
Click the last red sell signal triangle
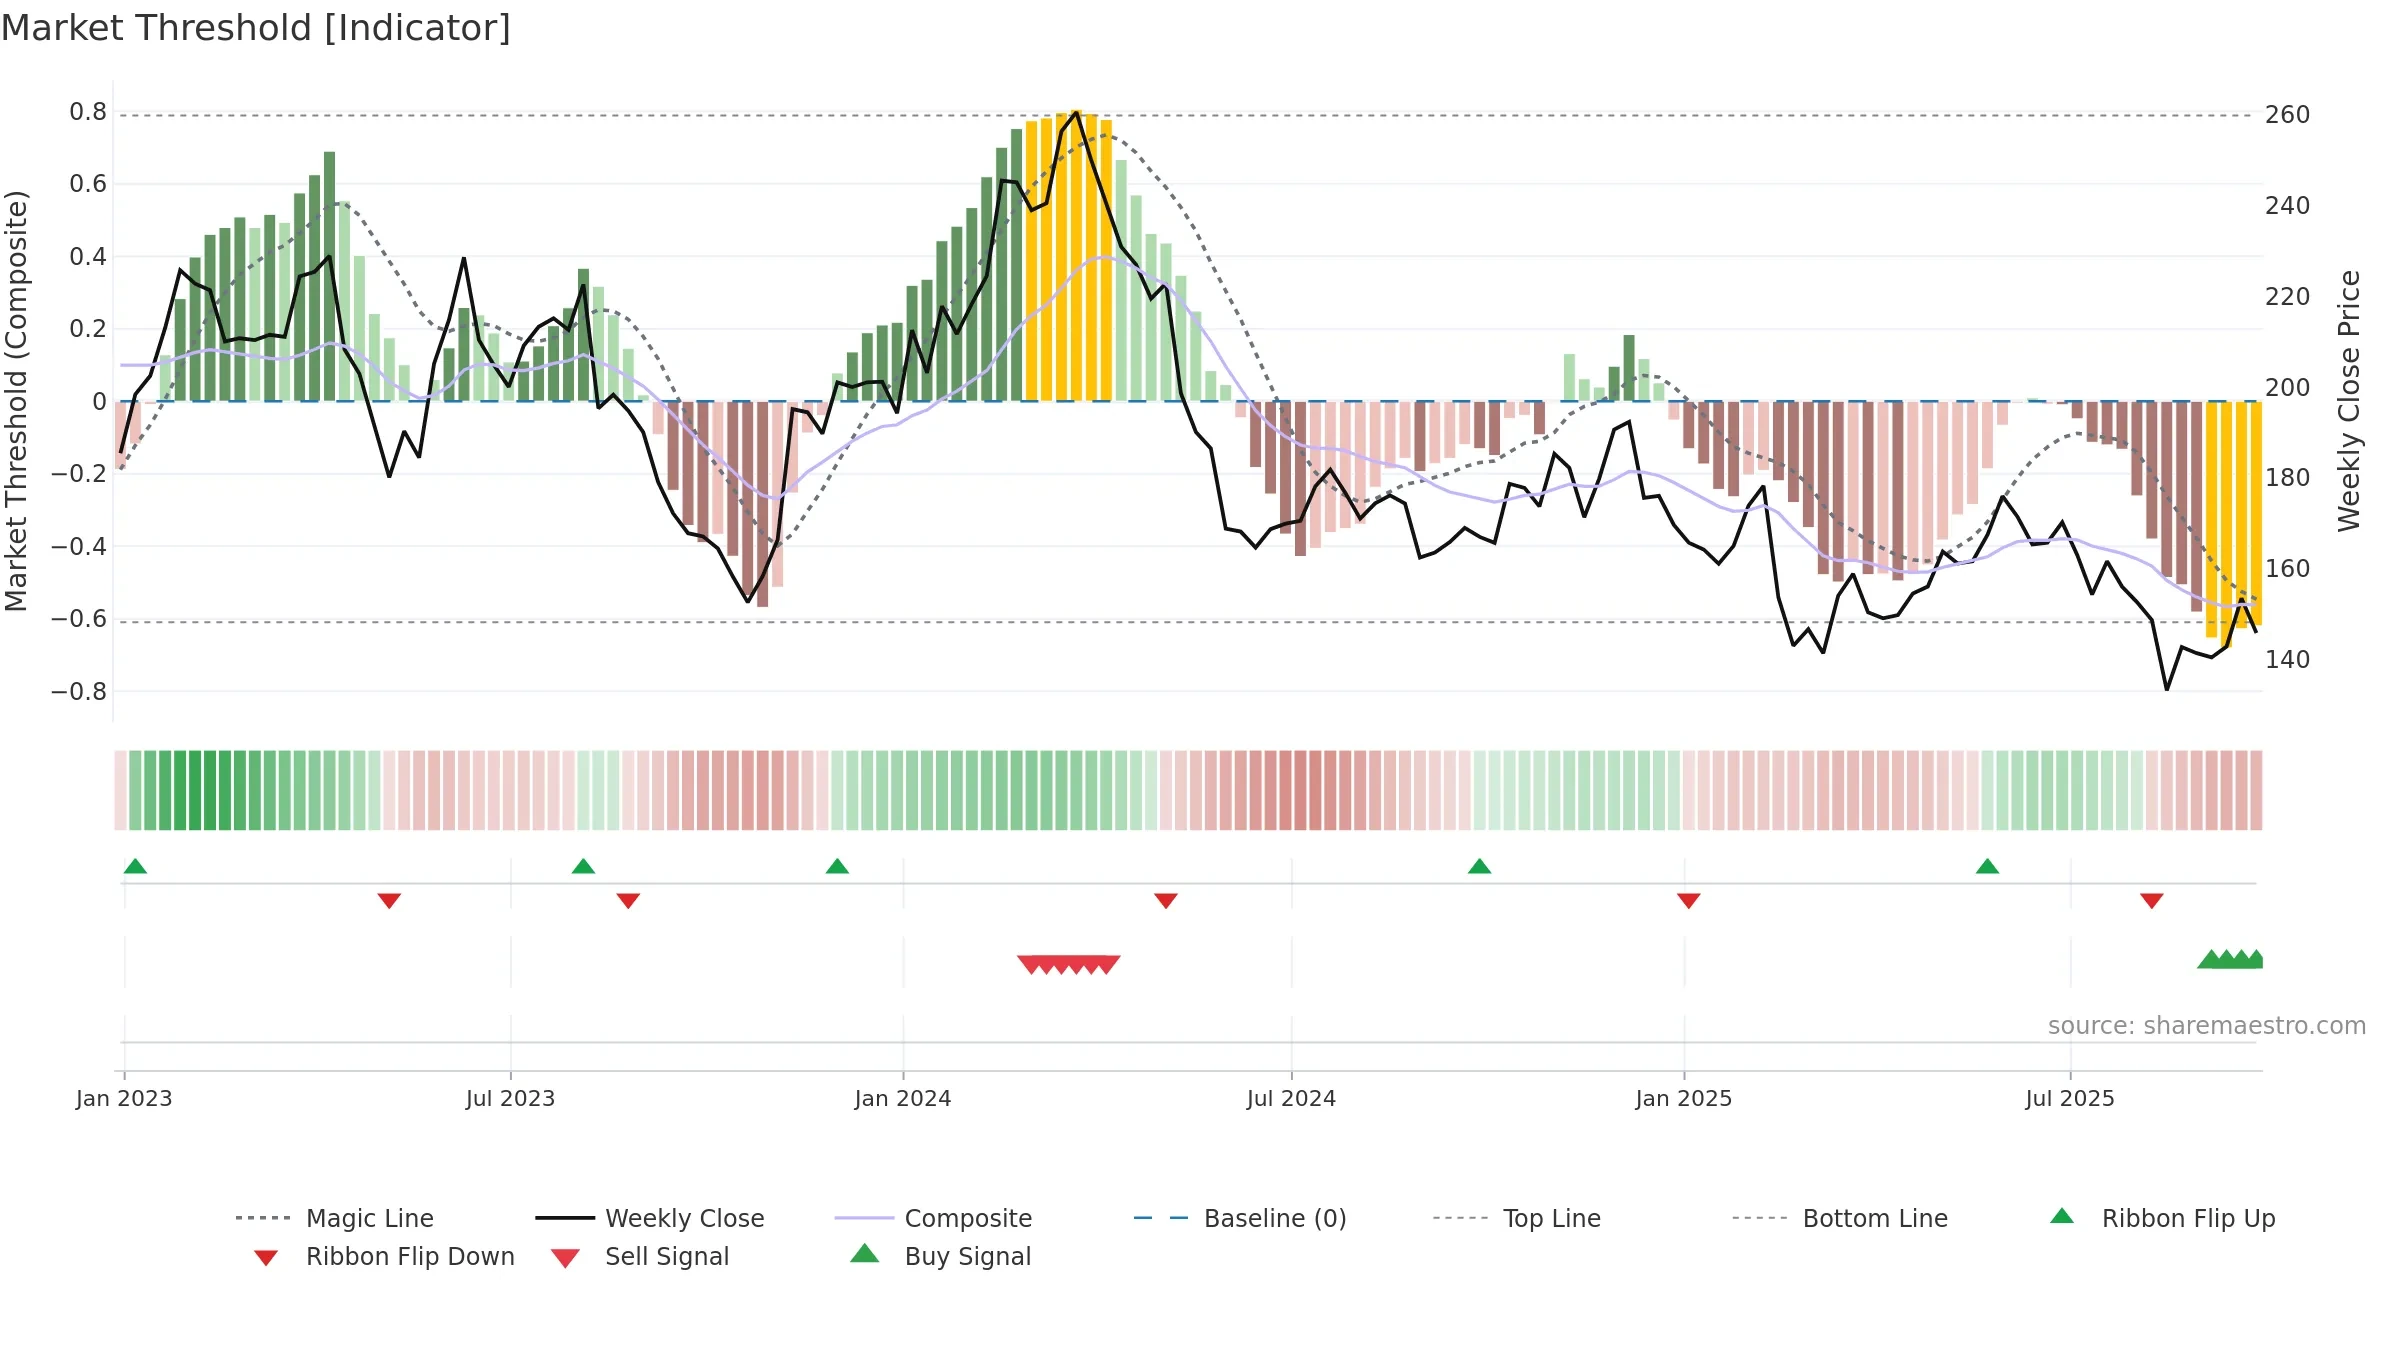(1107, 964)
